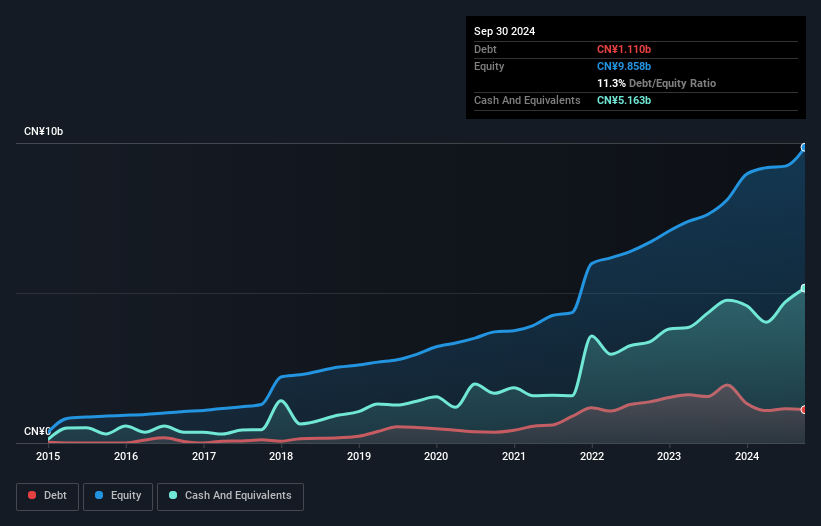Click the Equity value CN¥9.858b
Viewport: 821px width, 526px height.
click(624, 66)
